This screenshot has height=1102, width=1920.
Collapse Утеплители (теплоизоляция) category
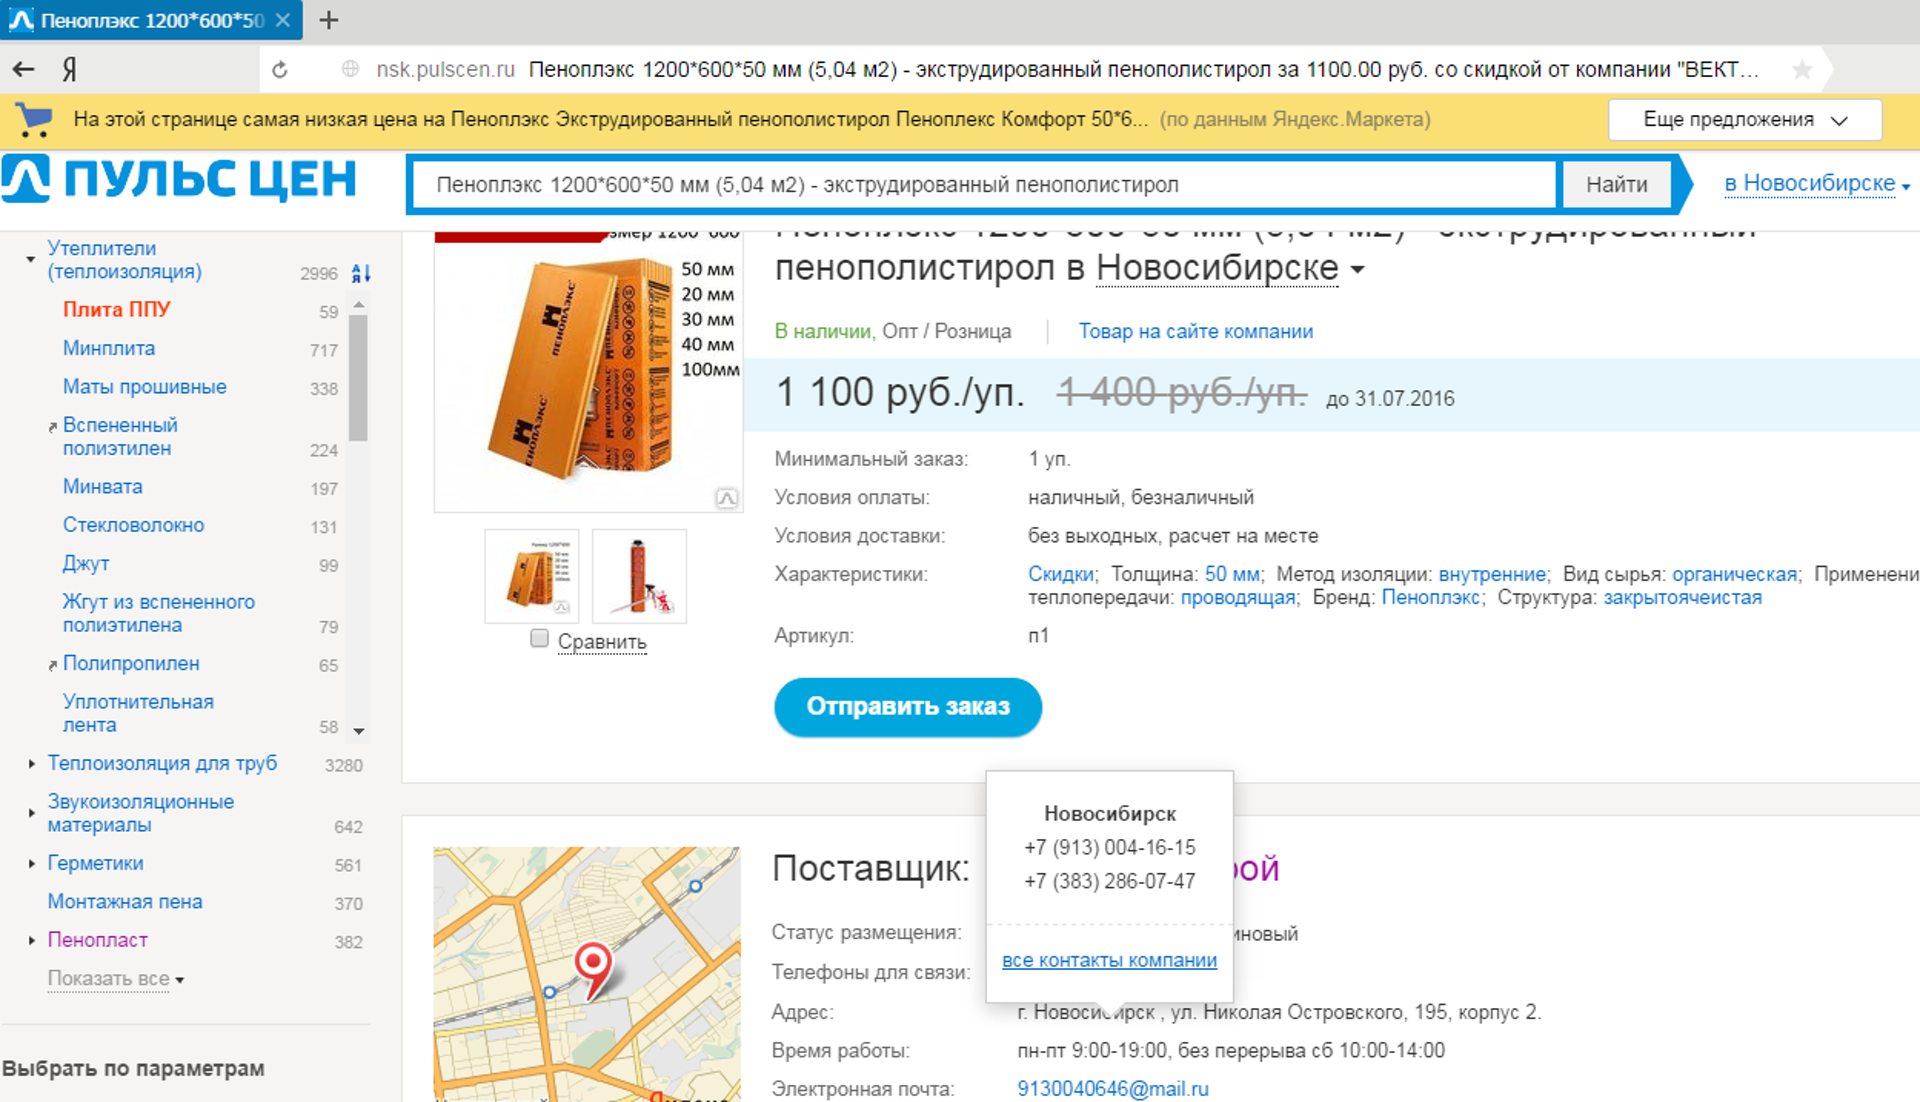pyautogui.click(x=31, y=260)
